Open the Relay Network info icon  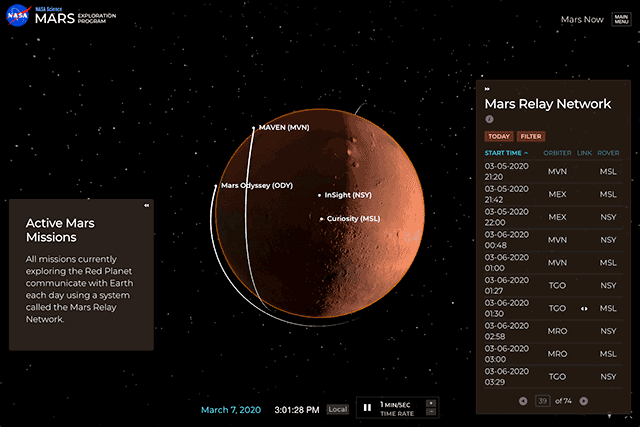pos(489,119)
